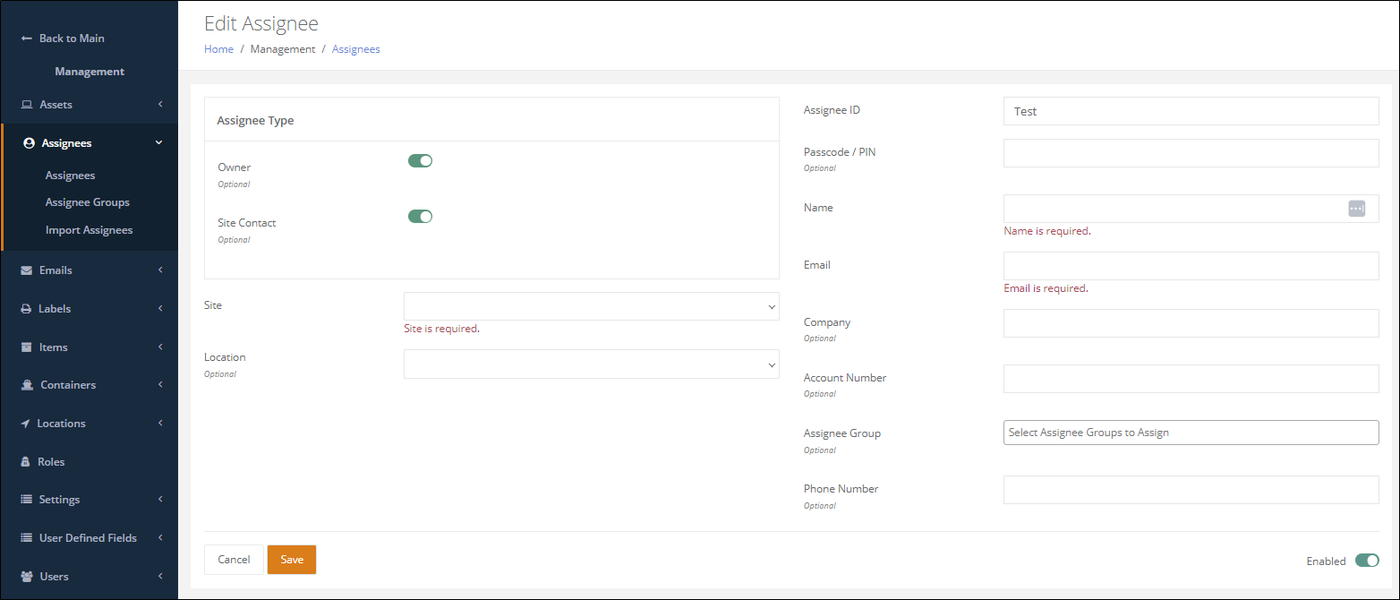The width and height of the screenshot is (1400, 600).
Task: Select User Defined Fields menu item
Action: (x=88, y=538)
